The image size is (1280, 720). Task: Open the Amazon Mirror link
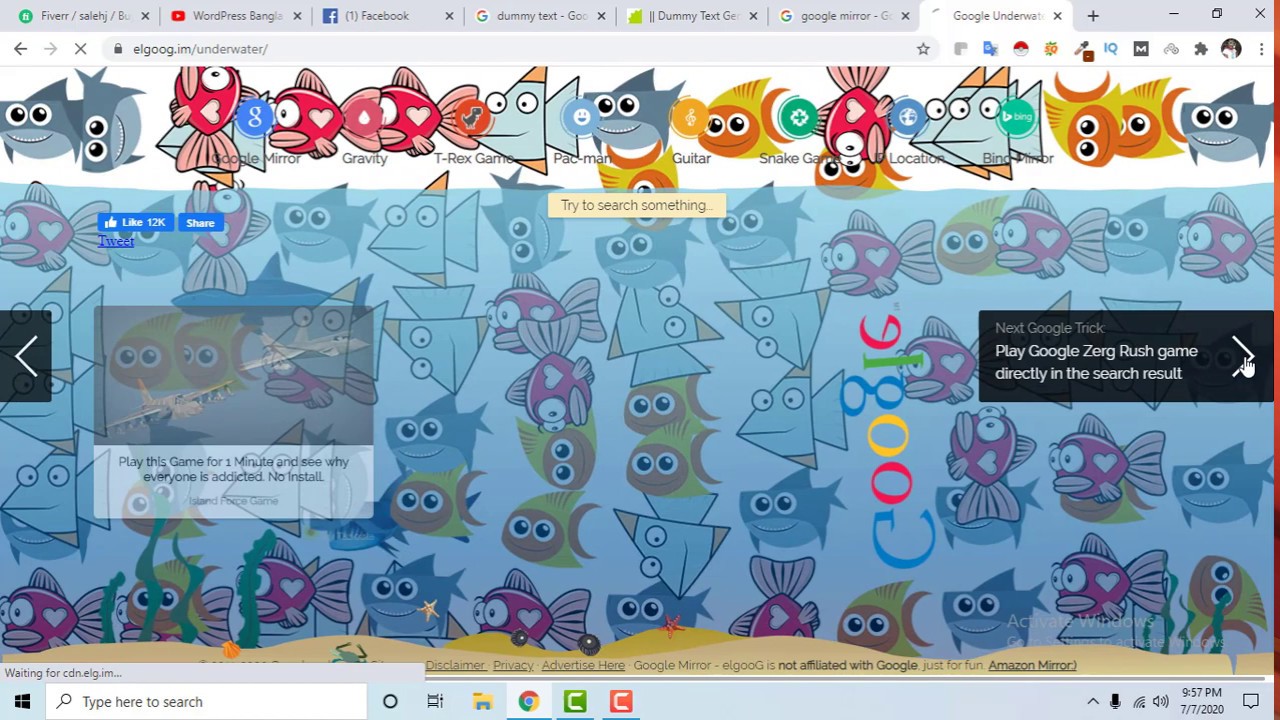(x=1032, y=665)
